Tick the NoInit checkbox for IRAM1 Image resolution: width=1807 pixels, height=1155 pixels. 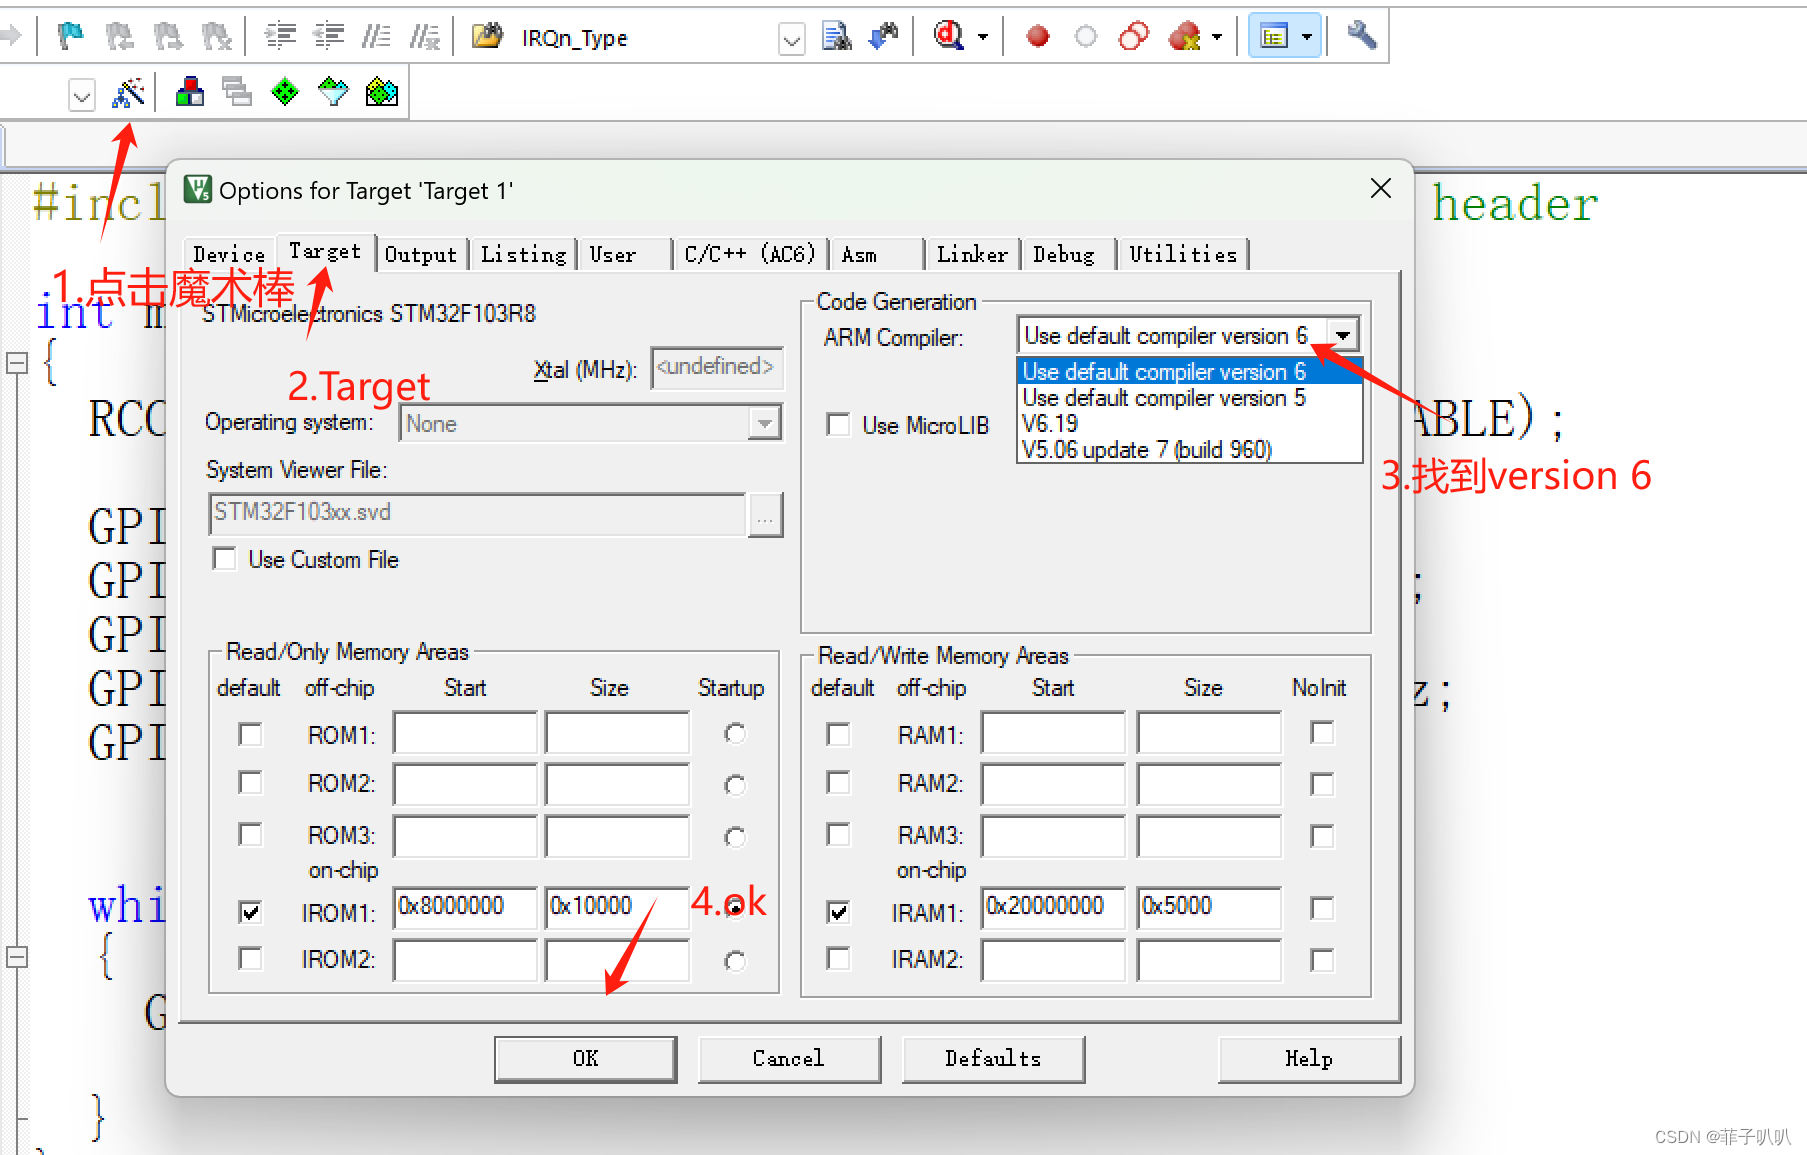[1322, 907]
